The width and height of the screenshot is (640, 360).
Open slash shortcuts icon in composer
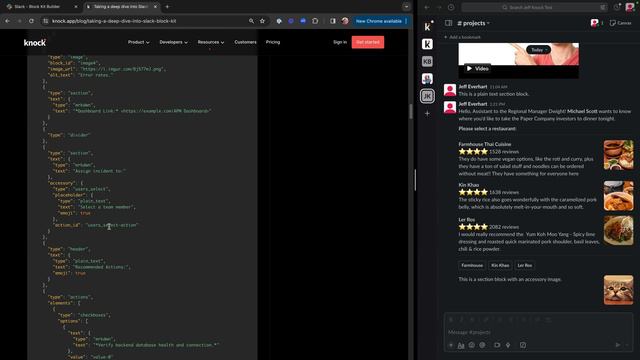point(523,345)
